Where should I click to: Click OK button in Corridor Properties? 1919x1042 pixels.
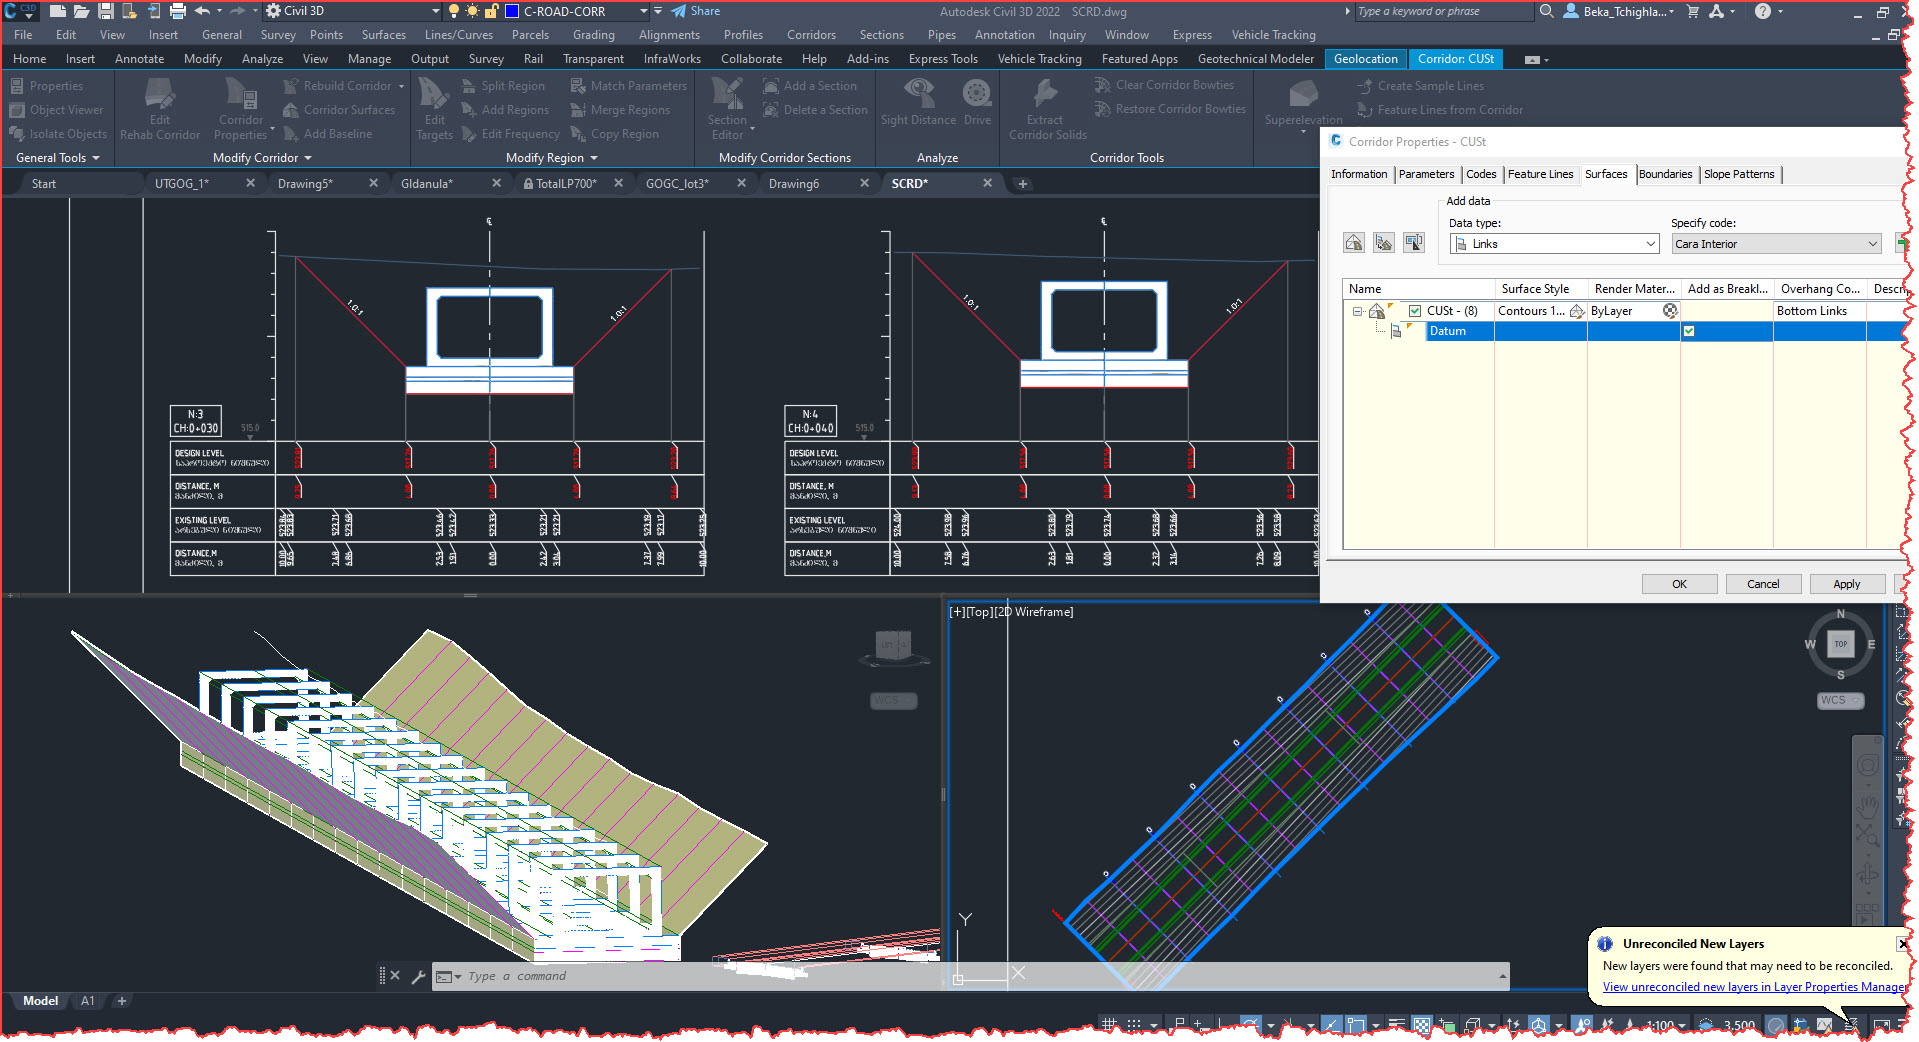point(1679,584)
